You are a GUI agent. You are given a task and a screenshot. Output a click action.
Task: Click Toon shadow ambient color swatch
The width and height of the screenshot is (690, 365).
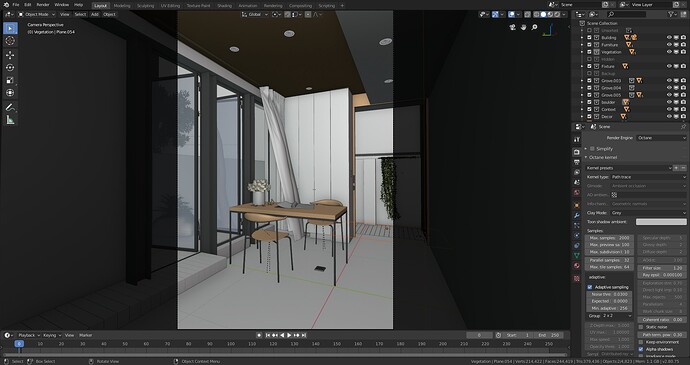pyautogui.click(x=661, y=222)
